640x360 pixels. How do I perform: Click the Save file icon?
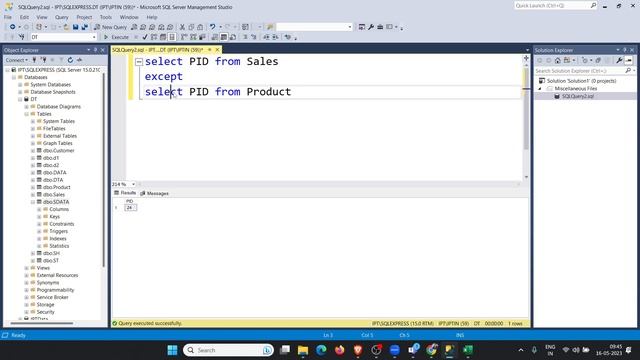pyautogui.click(x=76, y=27)
